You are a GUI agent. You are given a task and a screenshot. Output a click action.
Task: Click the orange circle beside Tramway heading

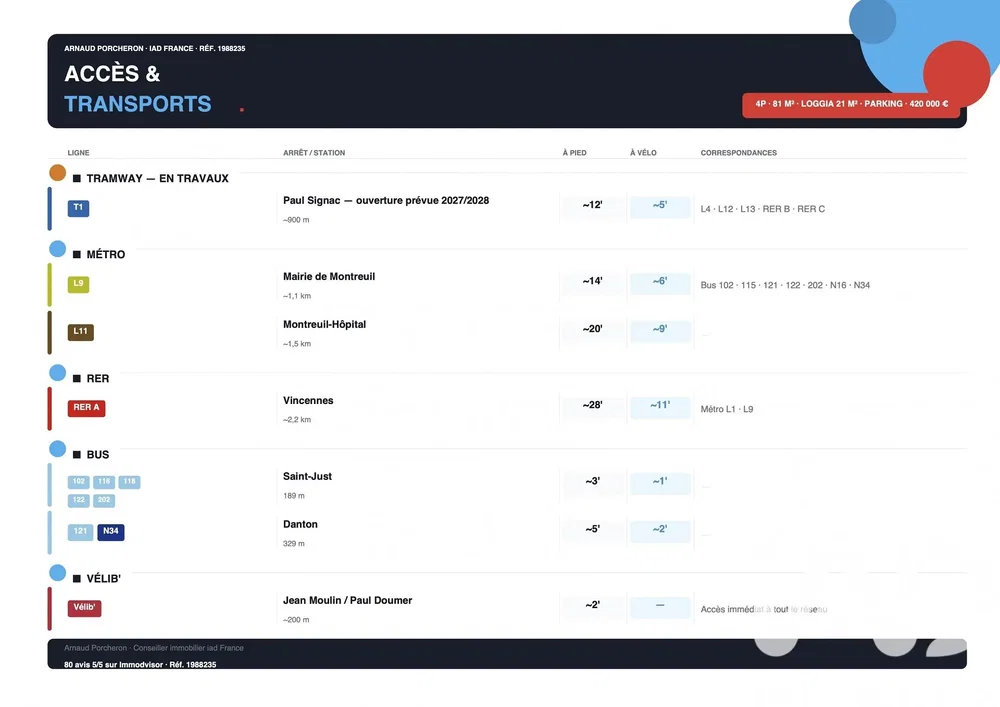click(x=58, y=172)
